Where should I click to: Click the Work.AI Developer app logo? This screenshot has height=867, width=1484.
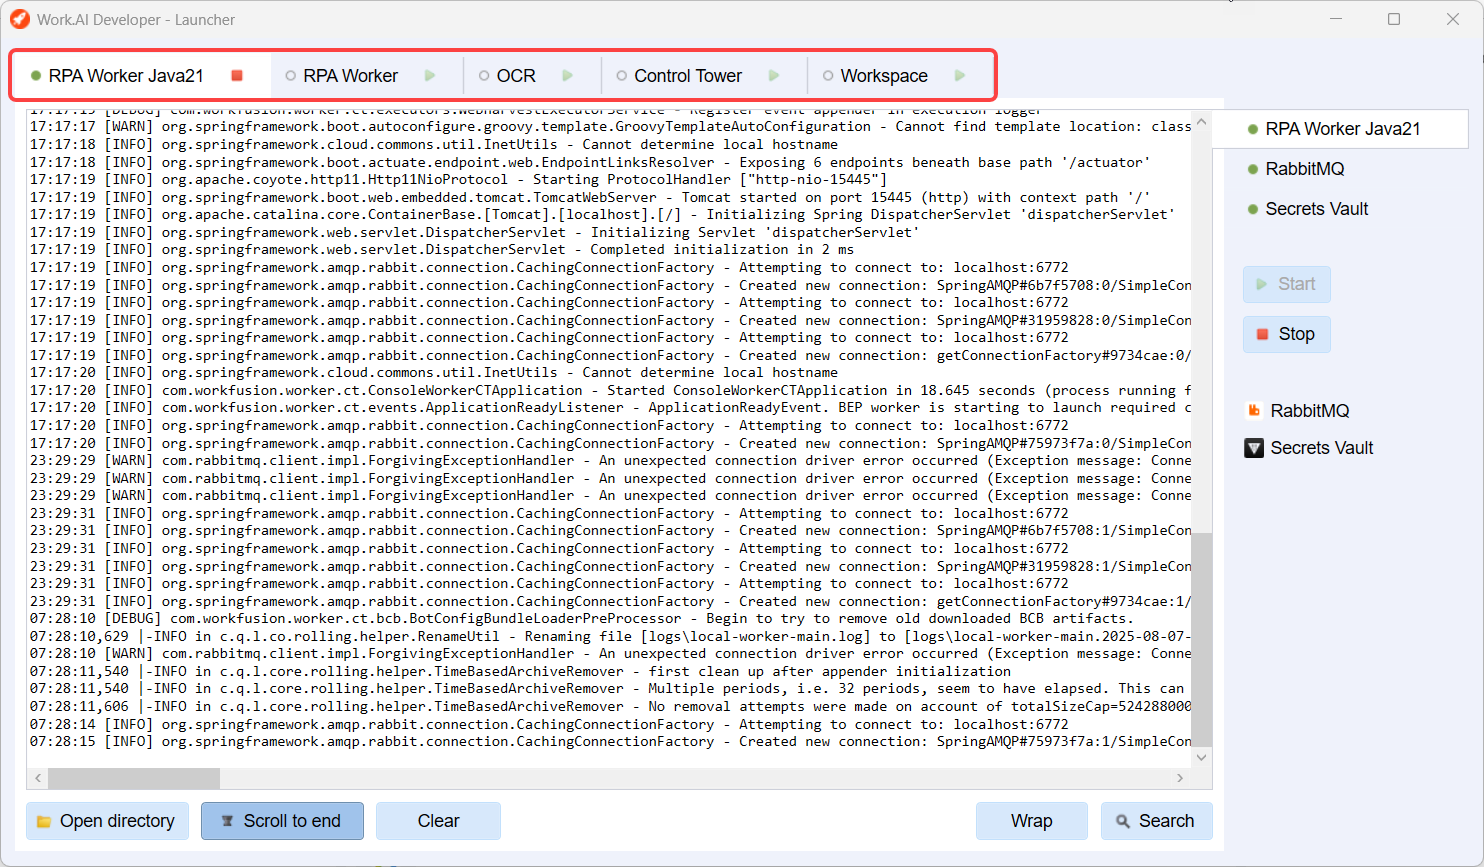[20, 19]
